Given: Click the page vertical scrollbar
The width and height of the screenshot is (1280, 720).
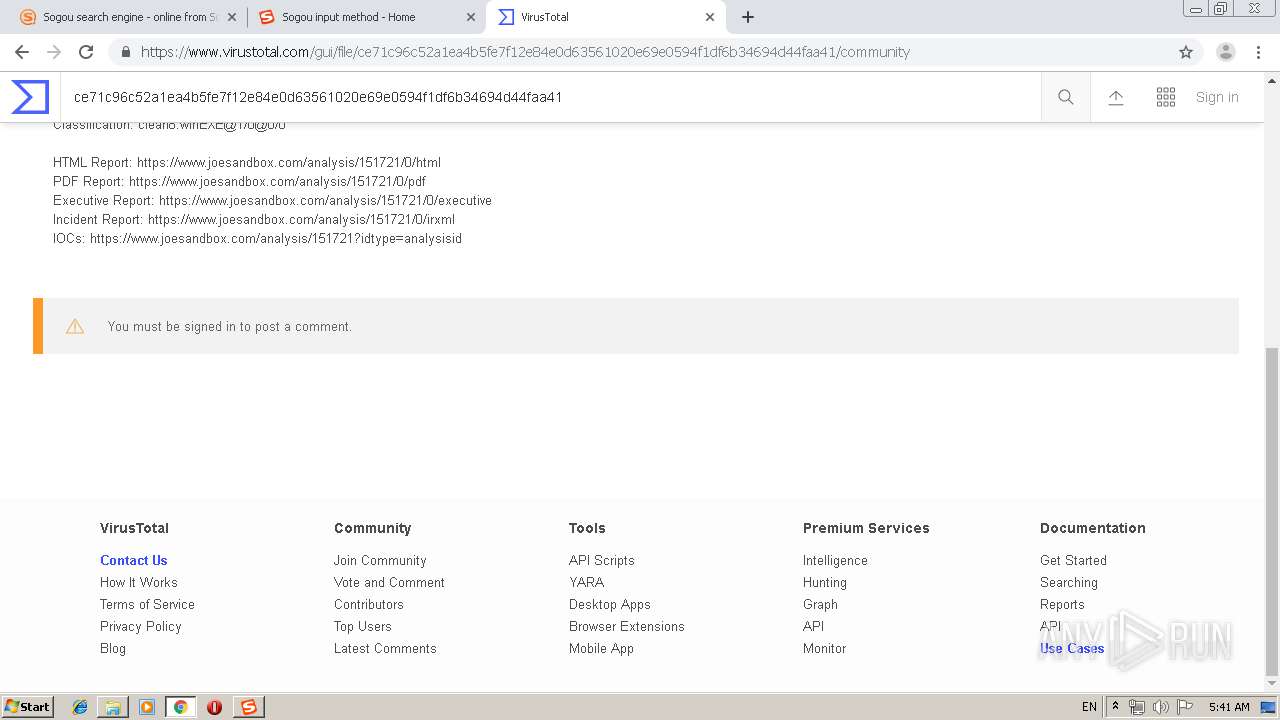Looking at the screenshot, I should coord(1271,510).
